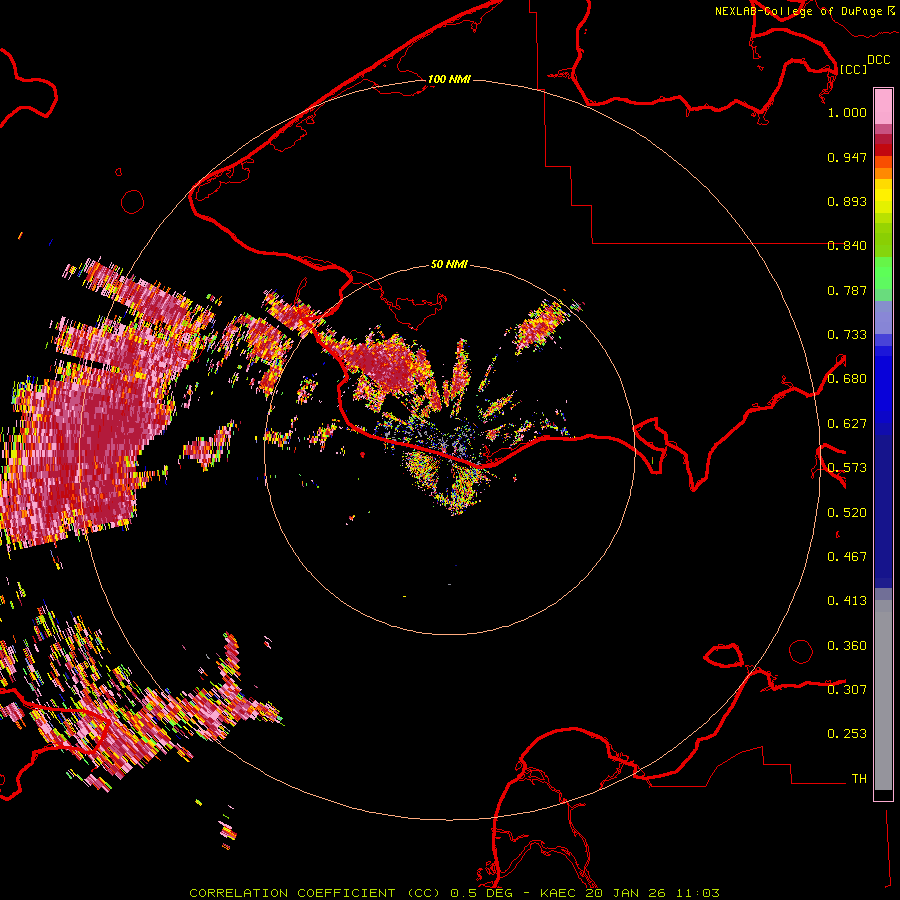Click the 100 NMI range ring label

pos(449,79)
